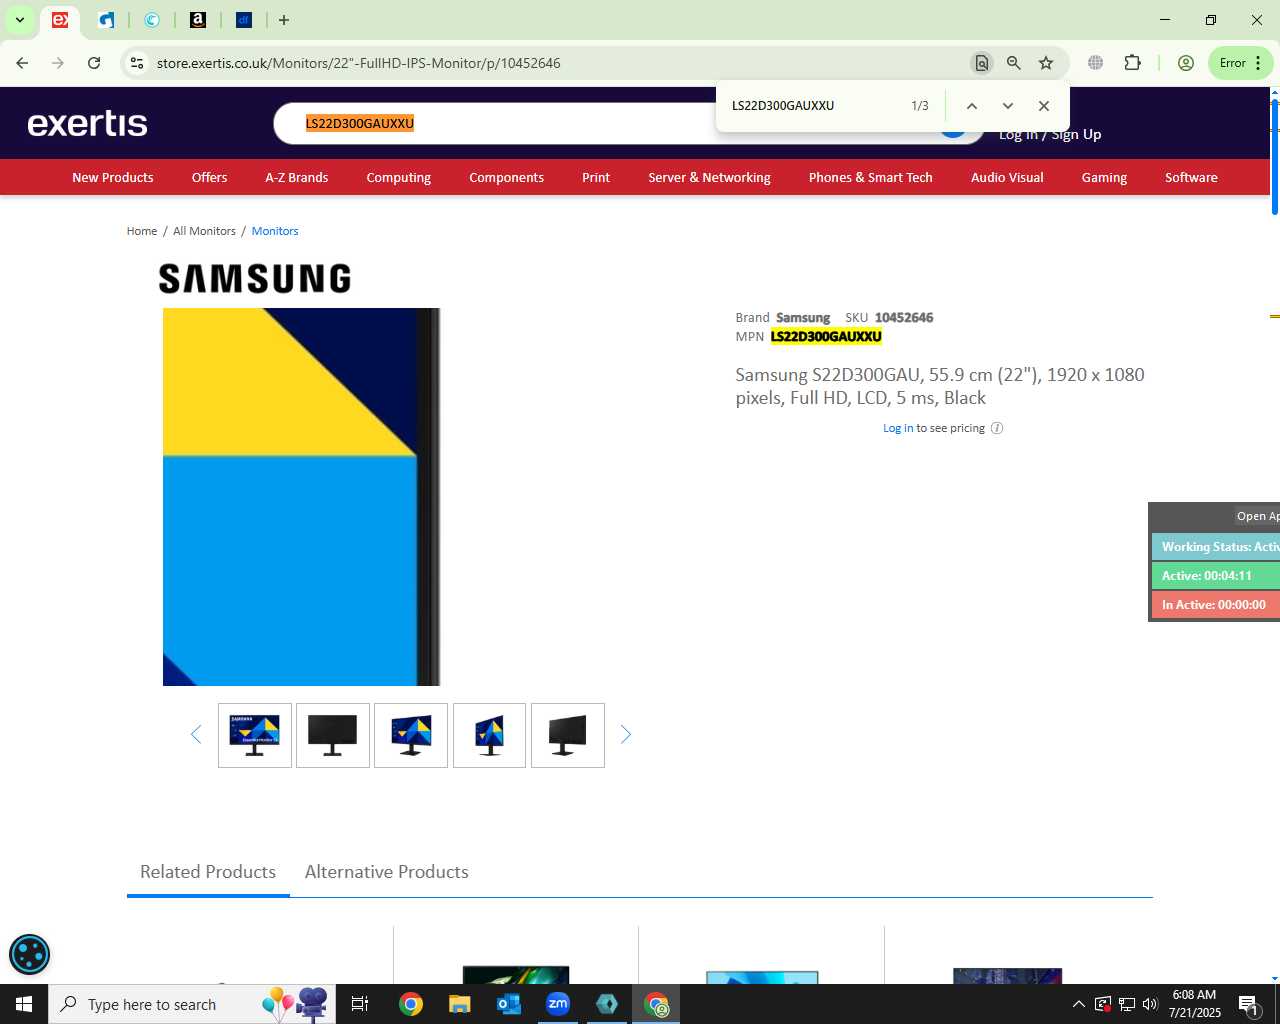The width and height of the screenshot is (1280, 1024).
Task: Switch to the Related Products tab
Action: pos(208,872)
